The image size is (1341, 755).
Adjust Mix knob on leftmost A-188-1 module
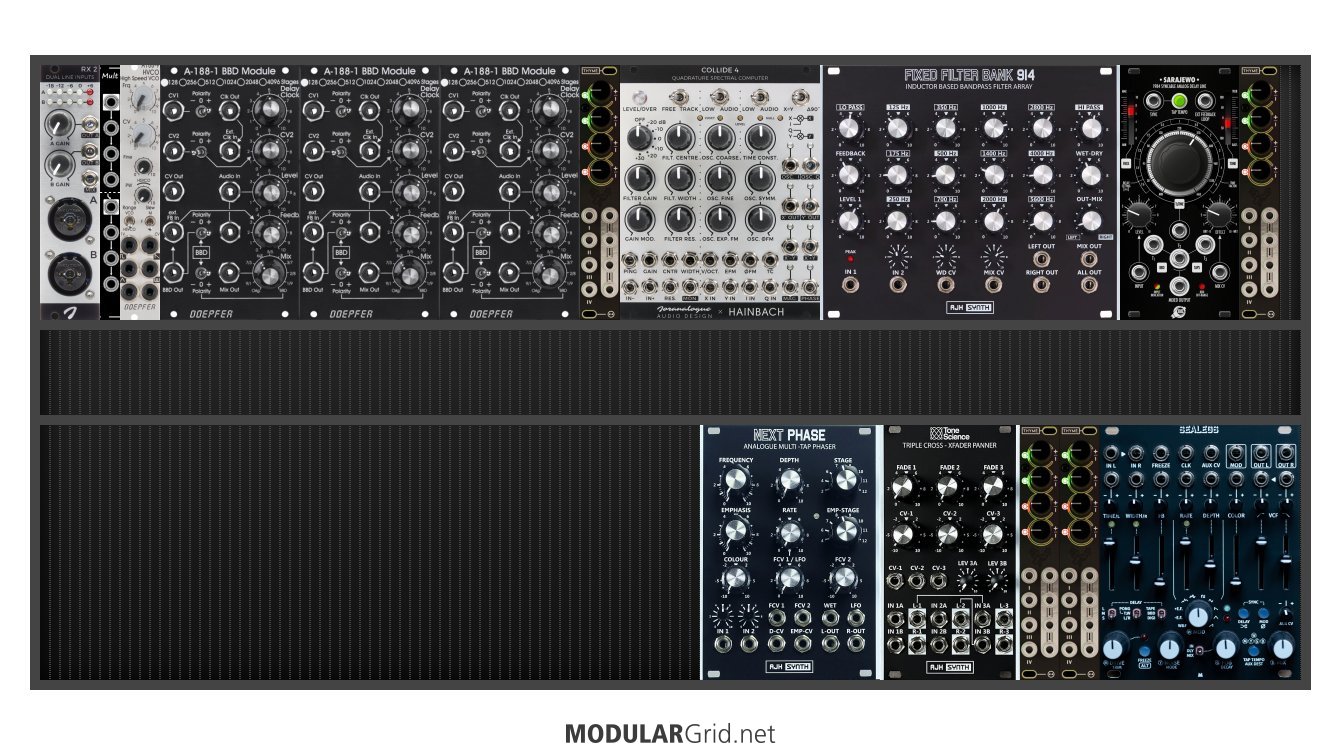point(267,272)
